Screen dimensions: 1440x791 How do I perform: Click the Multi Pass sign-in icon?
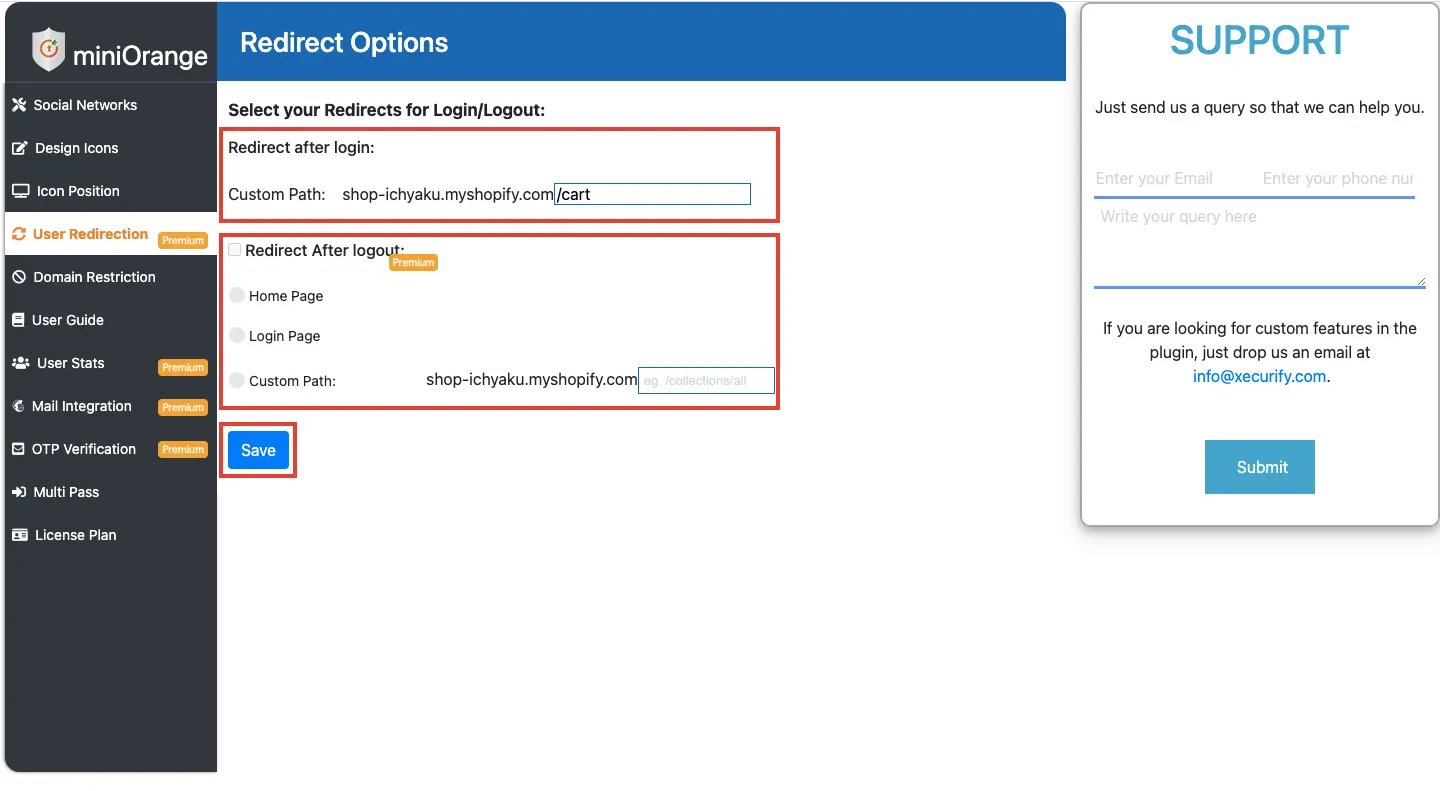[x=18, y=492]
